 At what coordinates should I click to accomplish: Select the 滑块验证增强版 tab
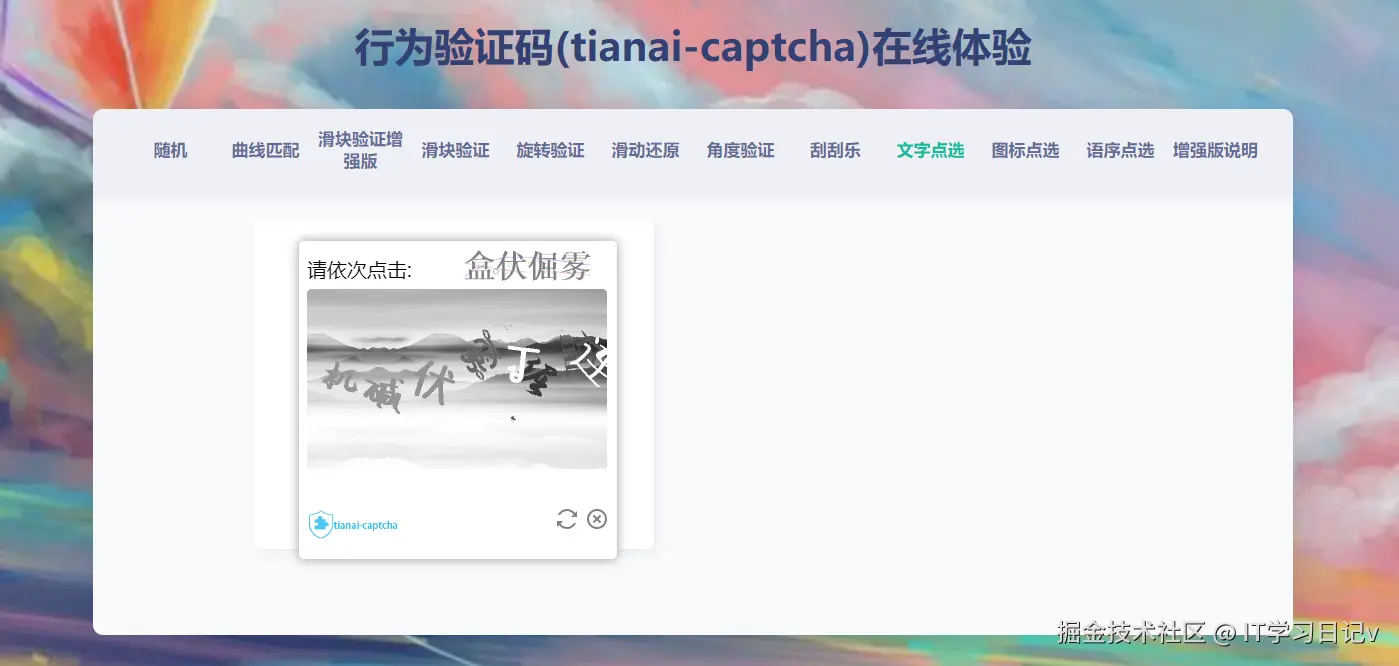point(359,150)
